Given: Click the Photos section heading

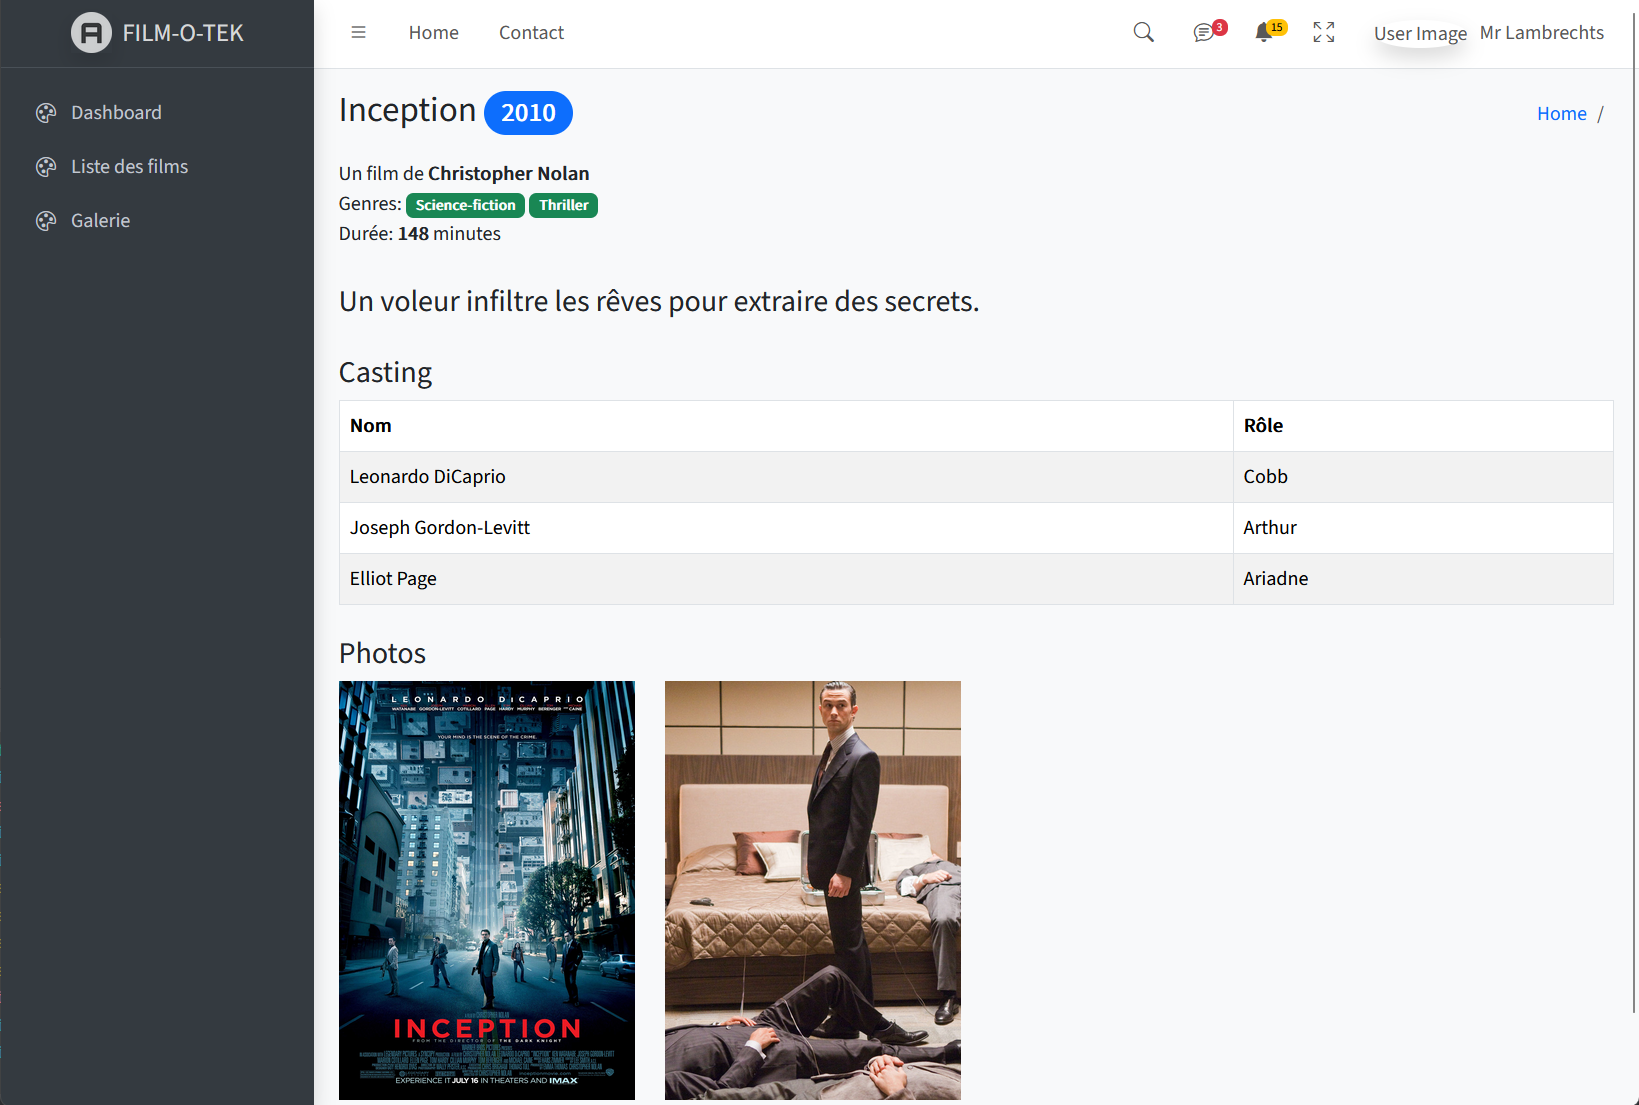Looking at the screenshot, I should tap(382, 654).
